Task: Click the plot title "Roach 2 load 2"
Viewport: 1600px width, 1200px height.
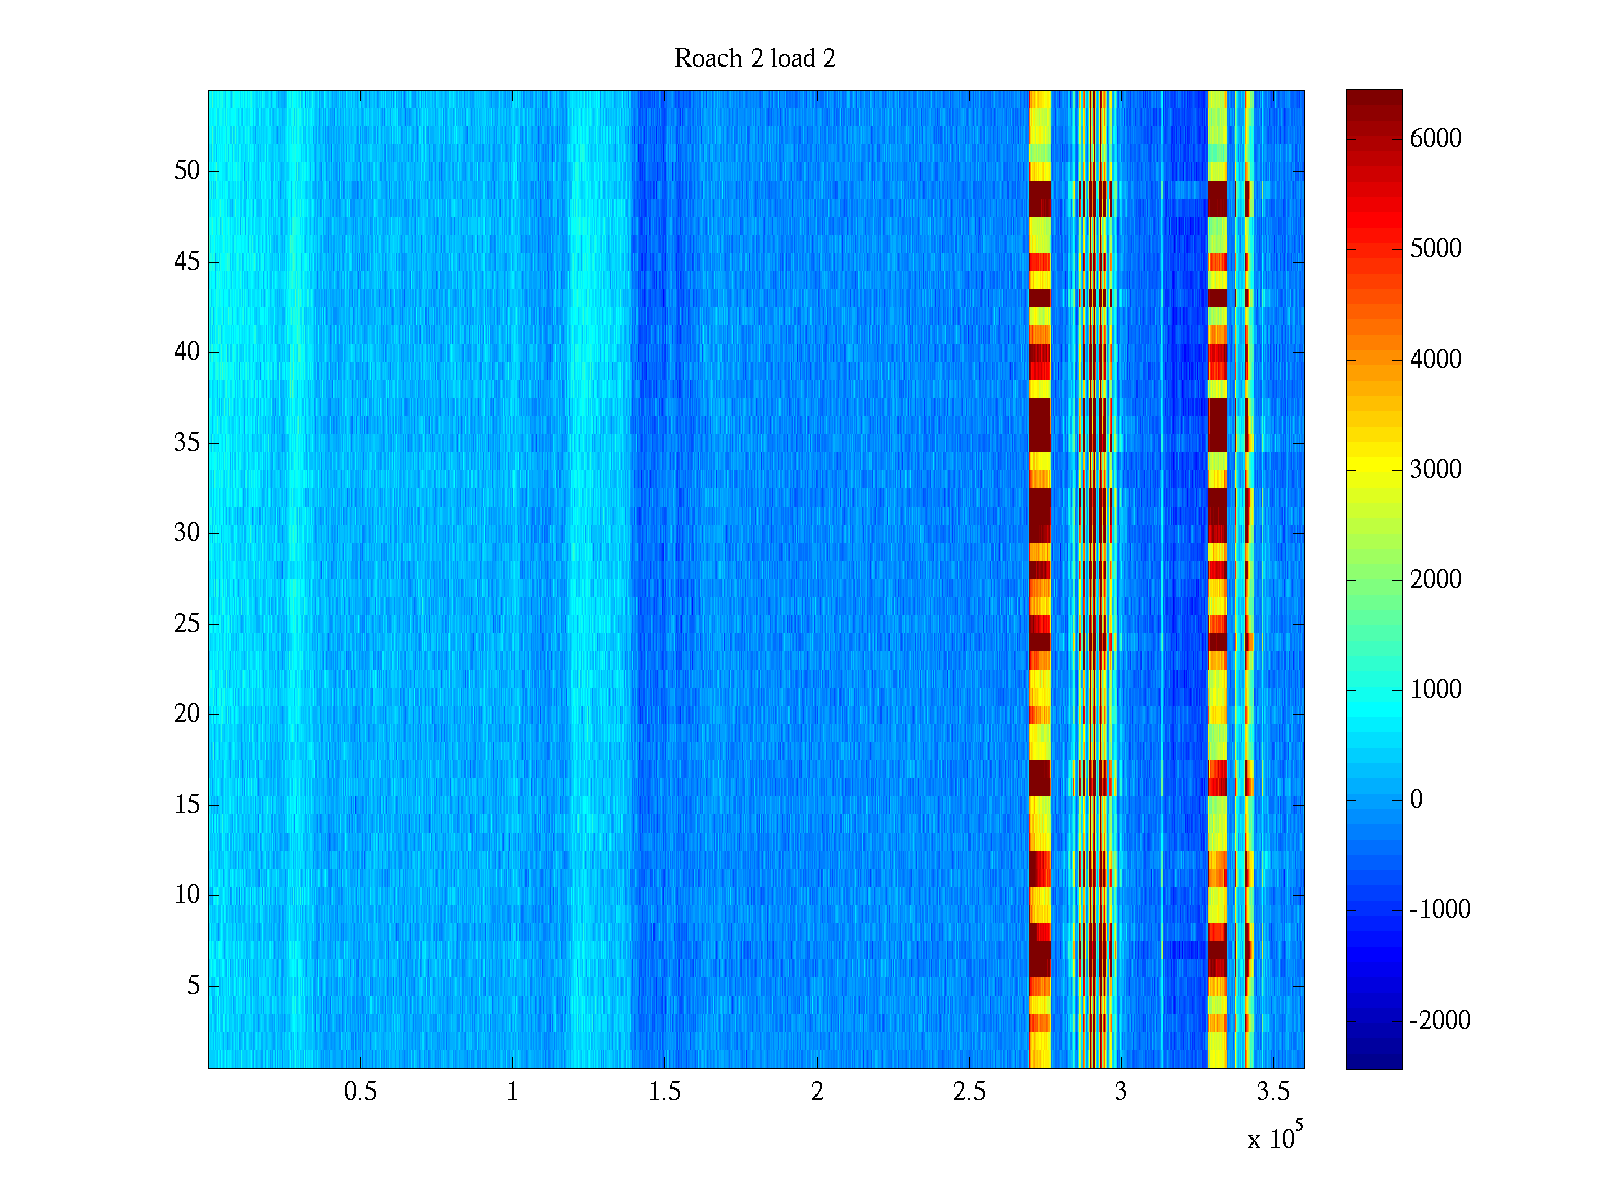Action: pyautogui.click(x=754, y=59)
